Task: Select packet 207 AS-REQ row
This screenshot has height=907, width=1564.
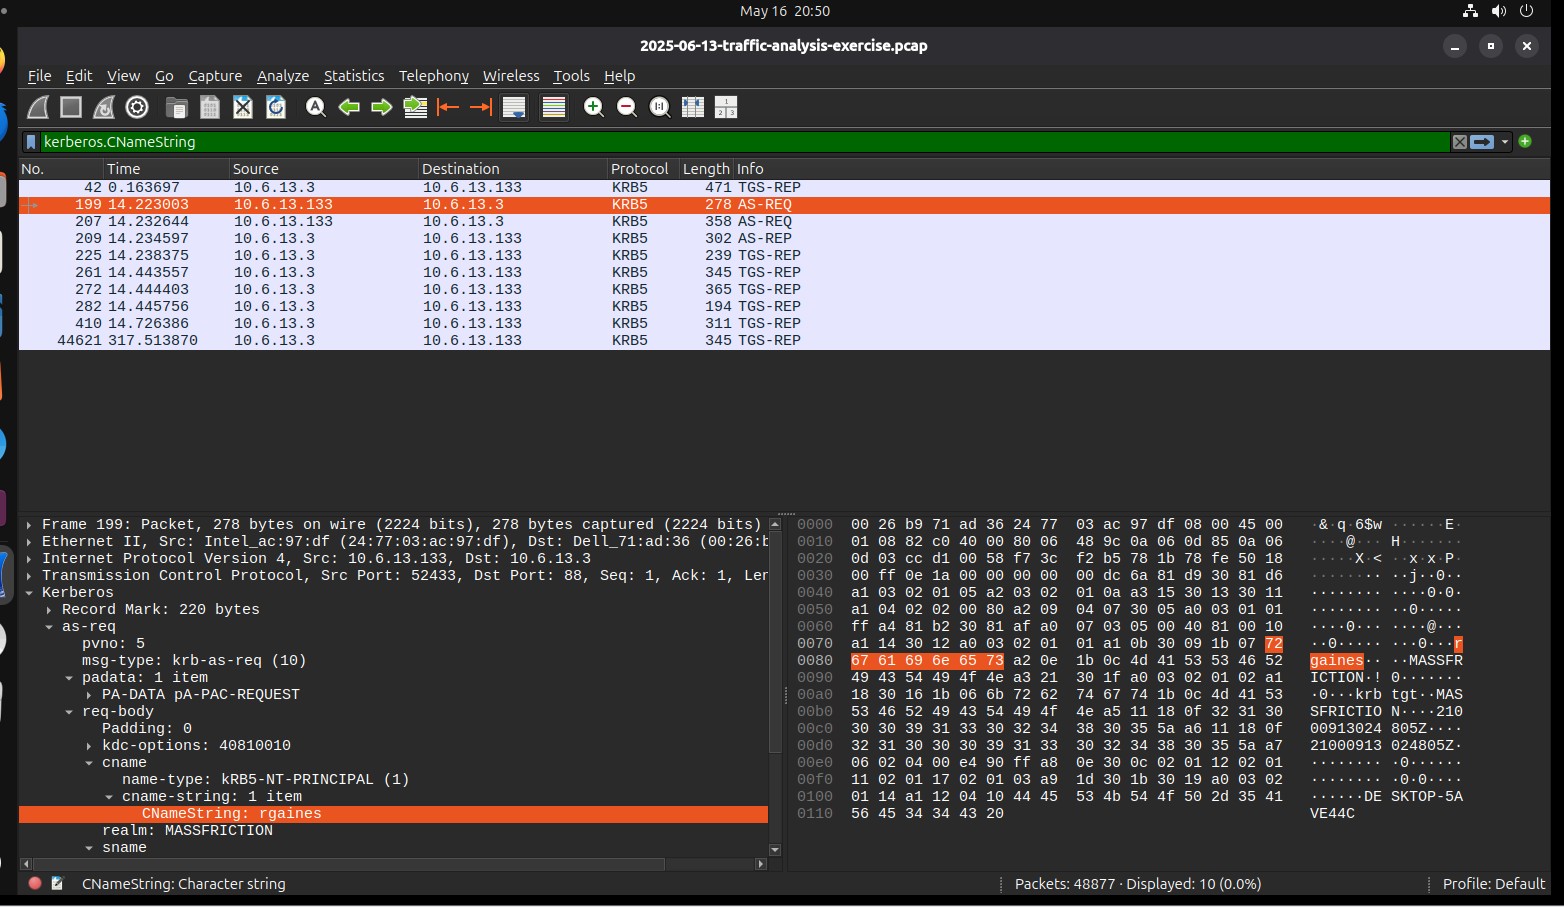Action: click(784, 221)
